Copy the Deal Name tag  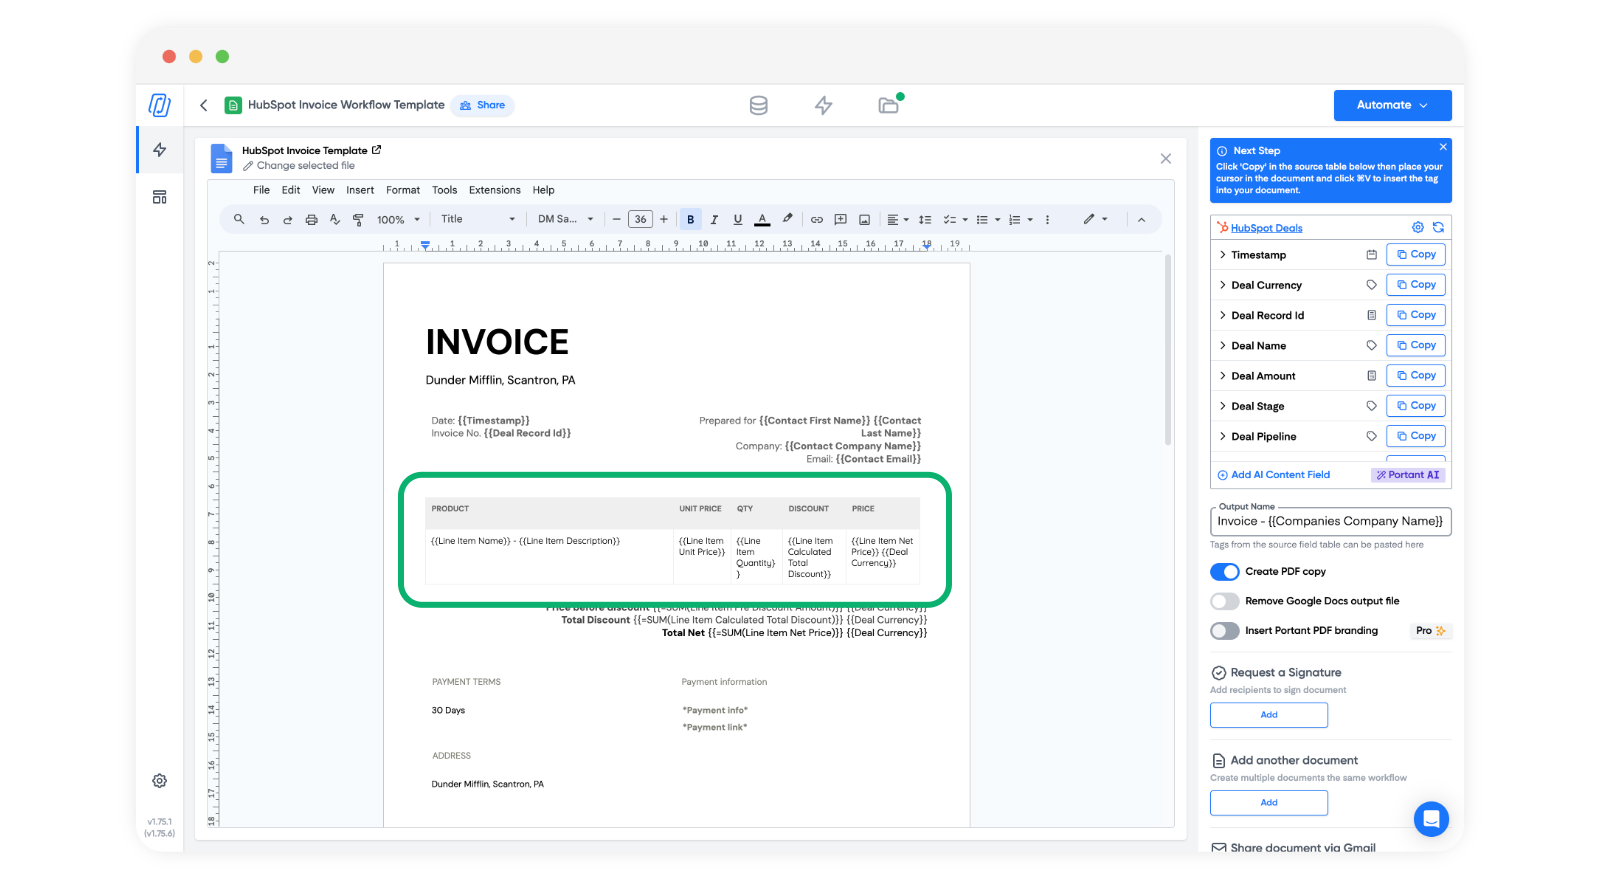1415,345
